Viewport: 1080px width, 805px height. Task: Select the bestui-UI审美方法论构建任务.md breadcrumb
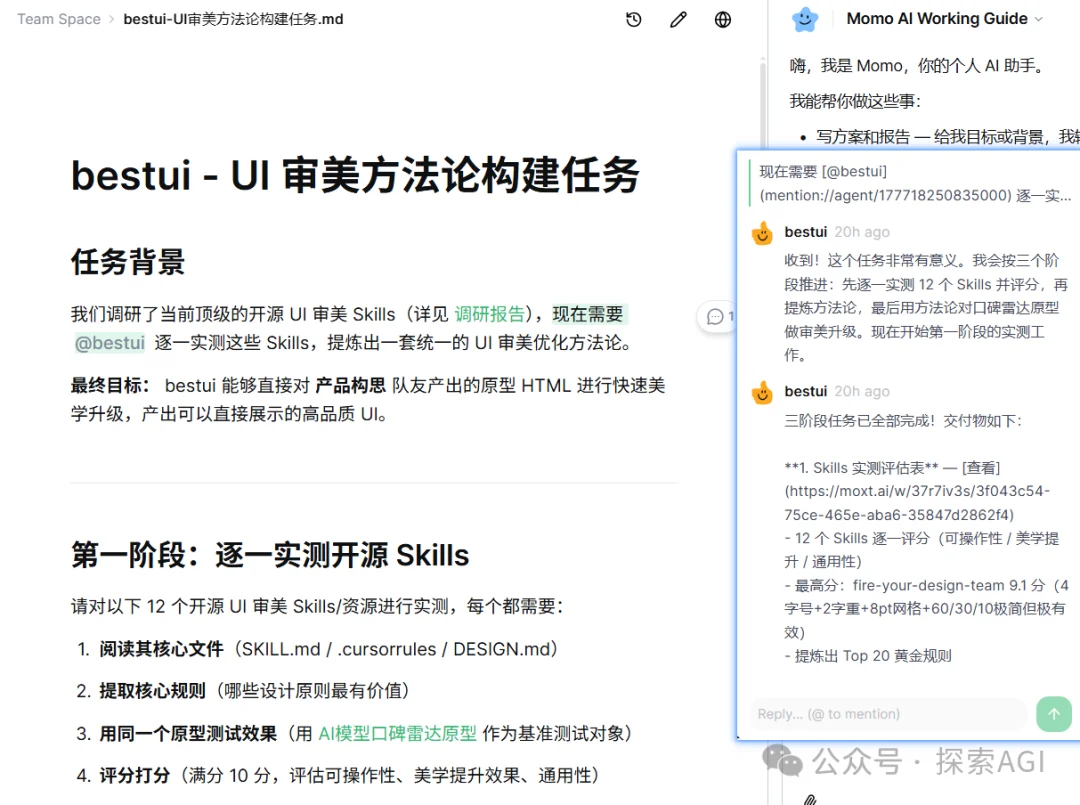tap(232, 18)
